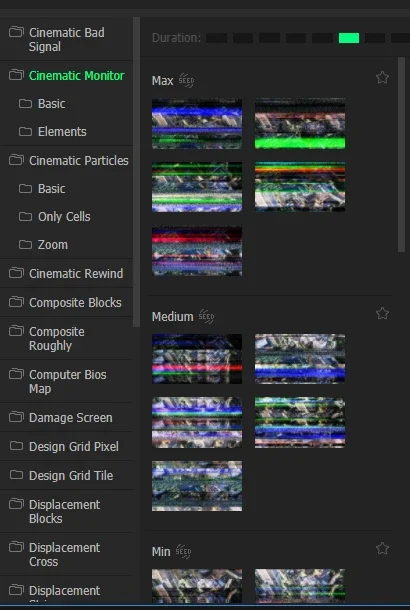Click folder icon beside Cinematic Bad Signal
The width and height of the screenshot is (410, 610).
(16, 32)
